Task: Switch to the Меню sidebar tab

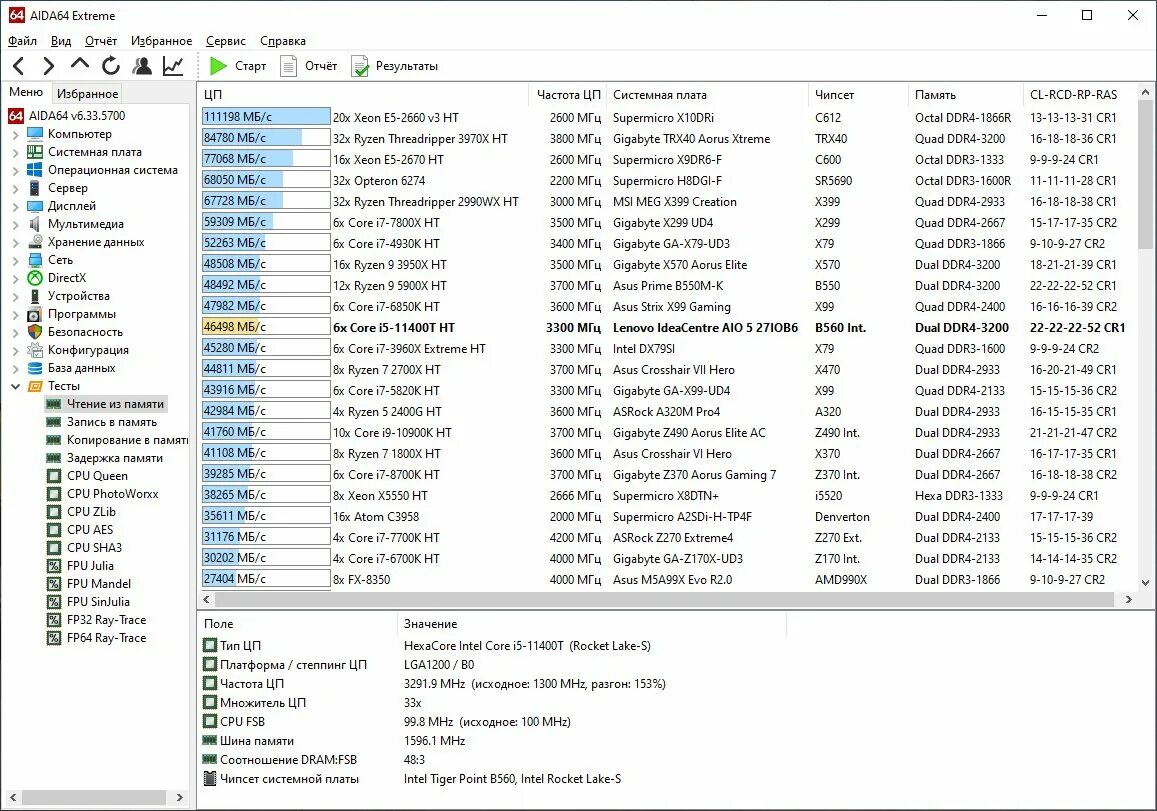Action: 26,92
